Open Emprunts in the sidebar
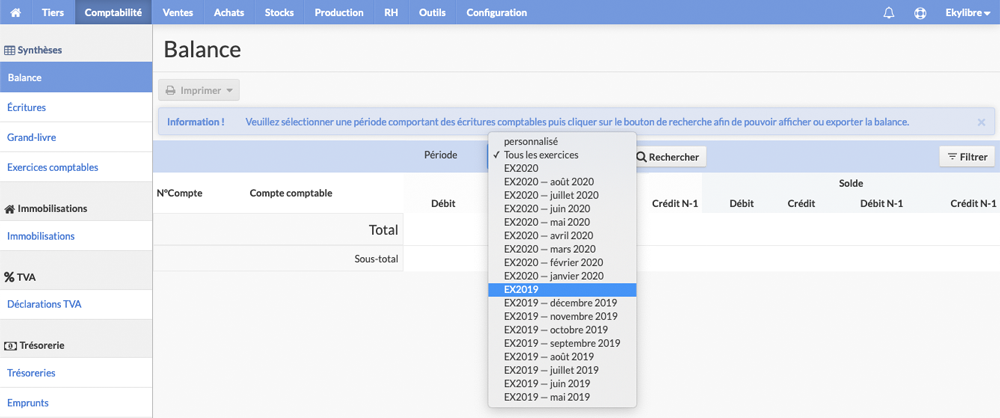The image size is (1000, 418). [76, 403]
